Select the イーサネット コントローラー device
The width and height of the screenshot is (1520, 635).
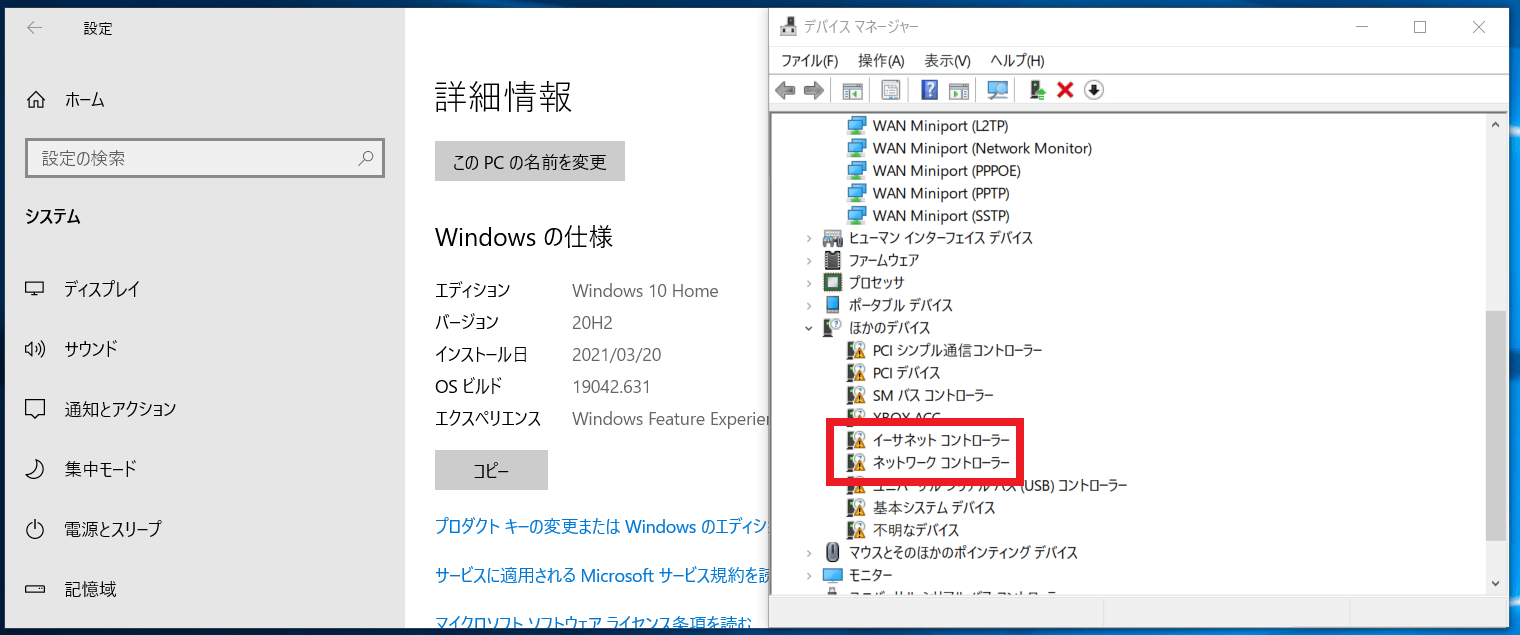point(941,440)
